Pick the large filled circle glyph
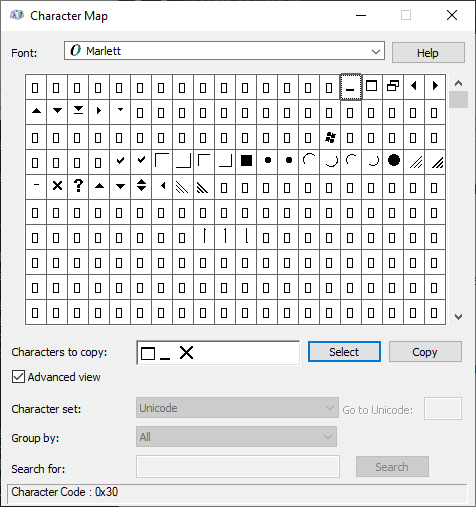The width and height of the screenshot is (476, 507). point(393,162)
